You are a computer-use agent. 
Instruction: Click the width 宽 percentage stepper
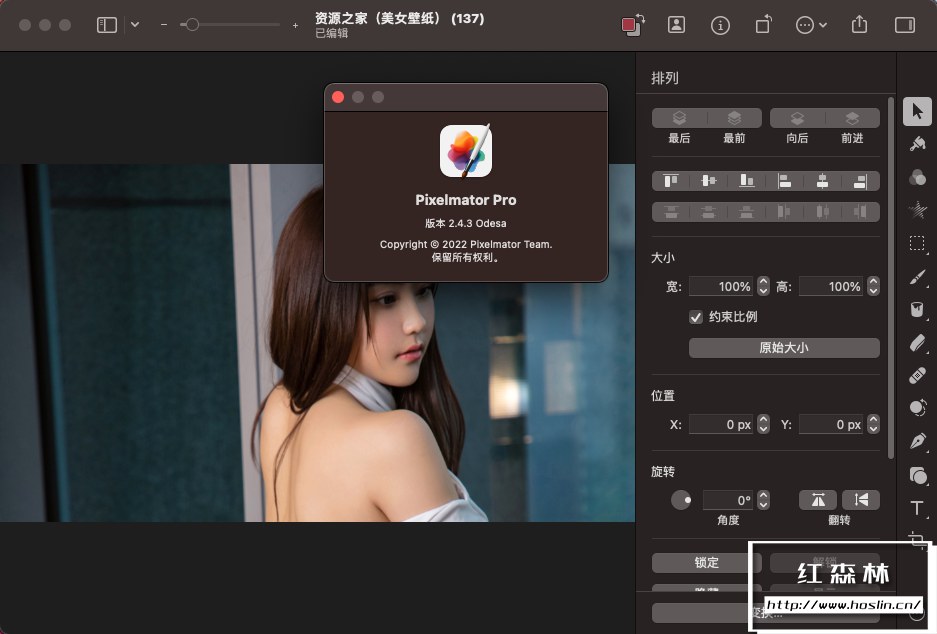[764, 286]
